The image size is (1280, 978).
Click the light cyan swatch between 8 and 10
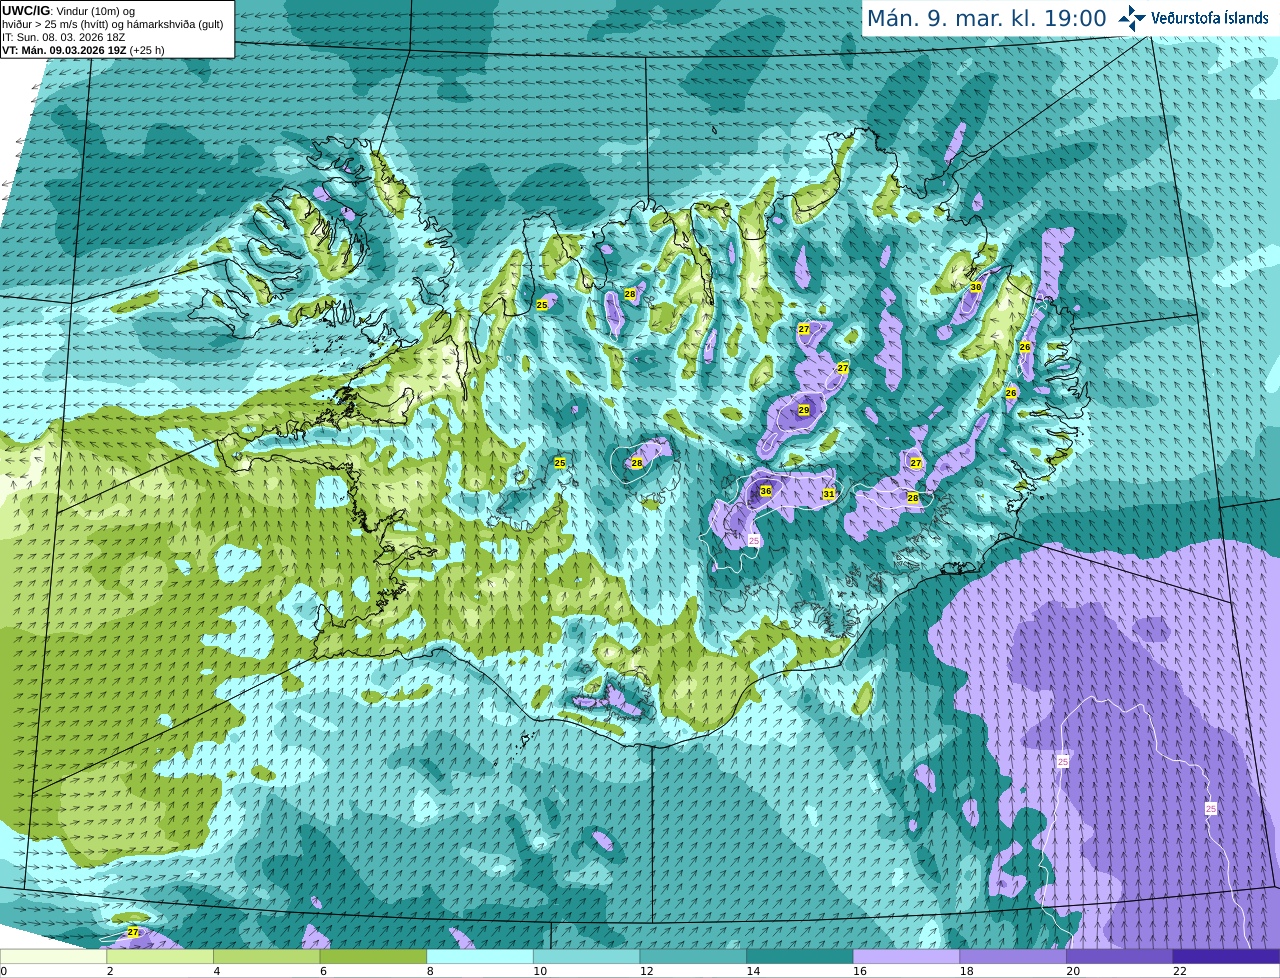coord(480,957)
